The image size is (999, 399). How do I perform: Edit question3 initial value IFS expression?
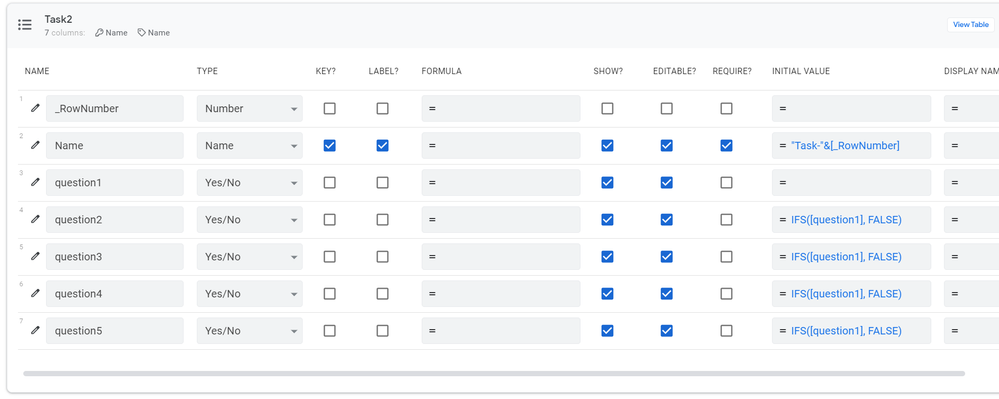point(851,256)
